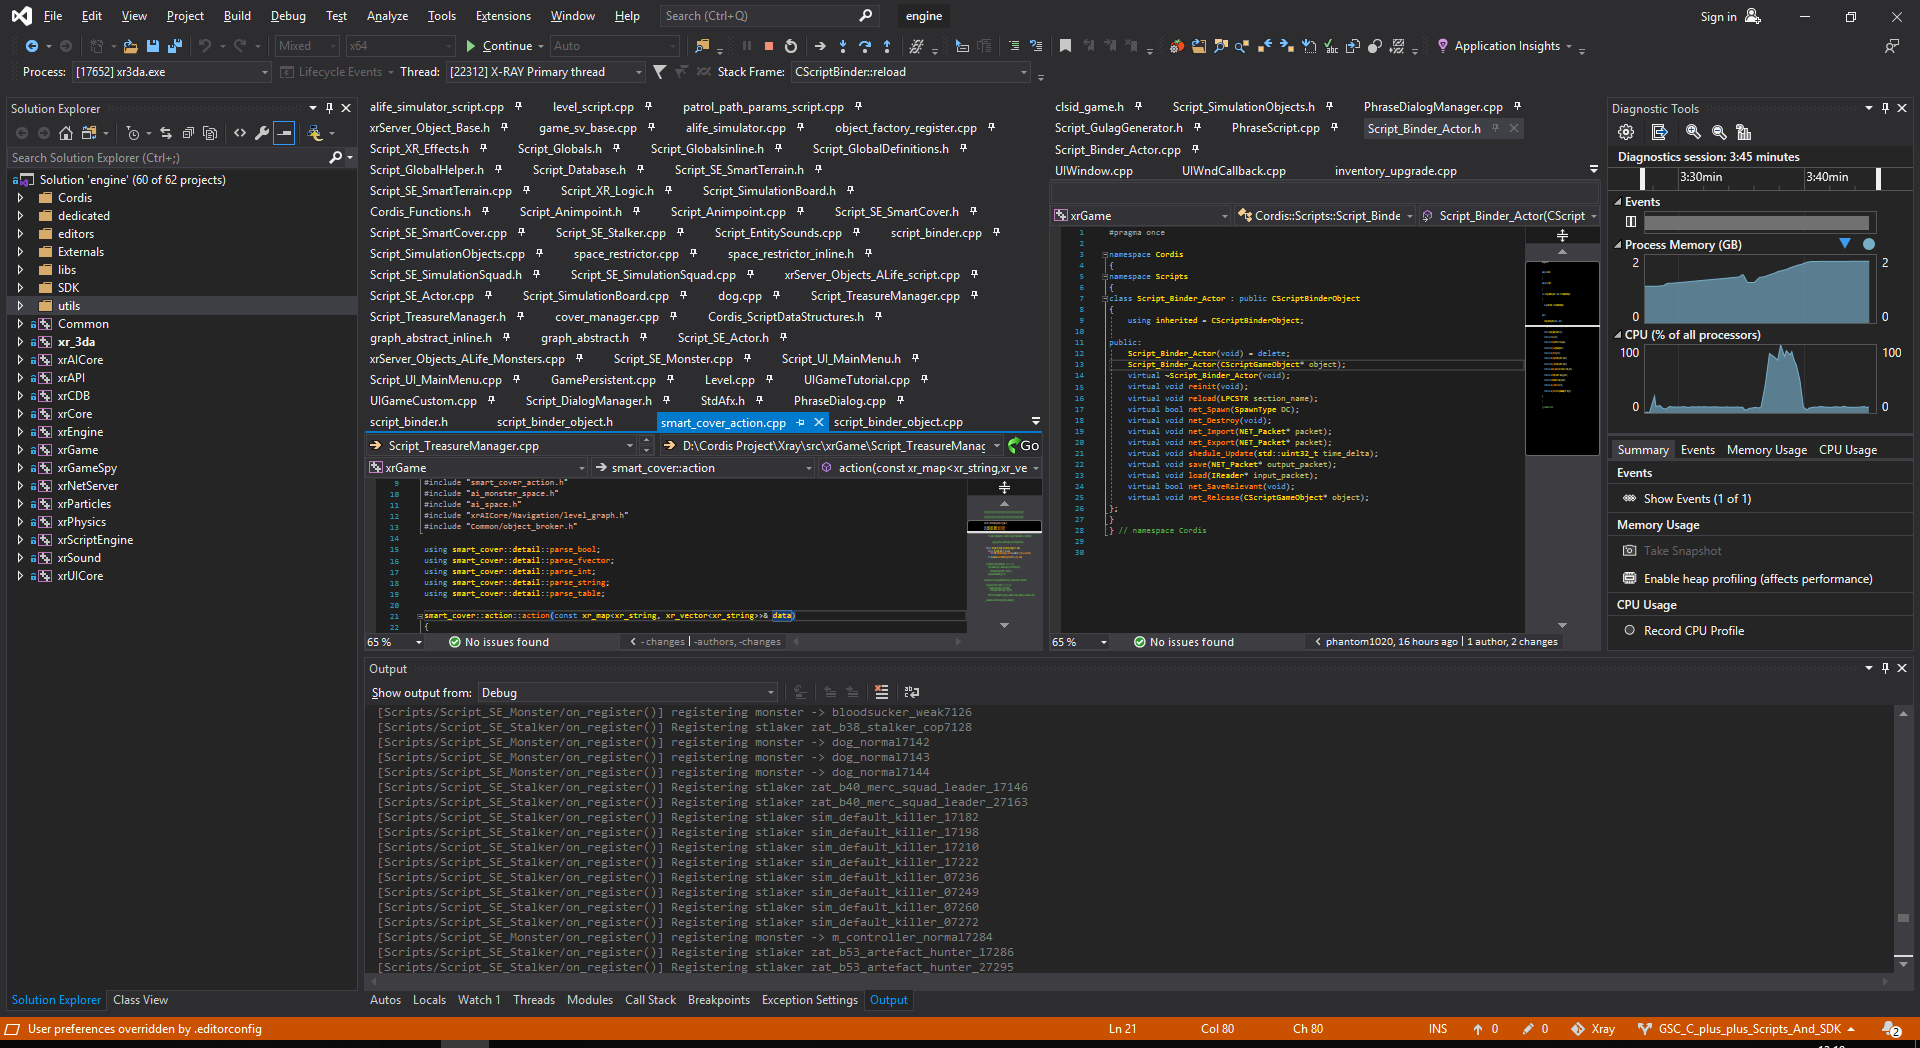Viewport: 1920px width, 1048px height.
Task: Open the Analyze menu
Action: click(x=387, y=16)
